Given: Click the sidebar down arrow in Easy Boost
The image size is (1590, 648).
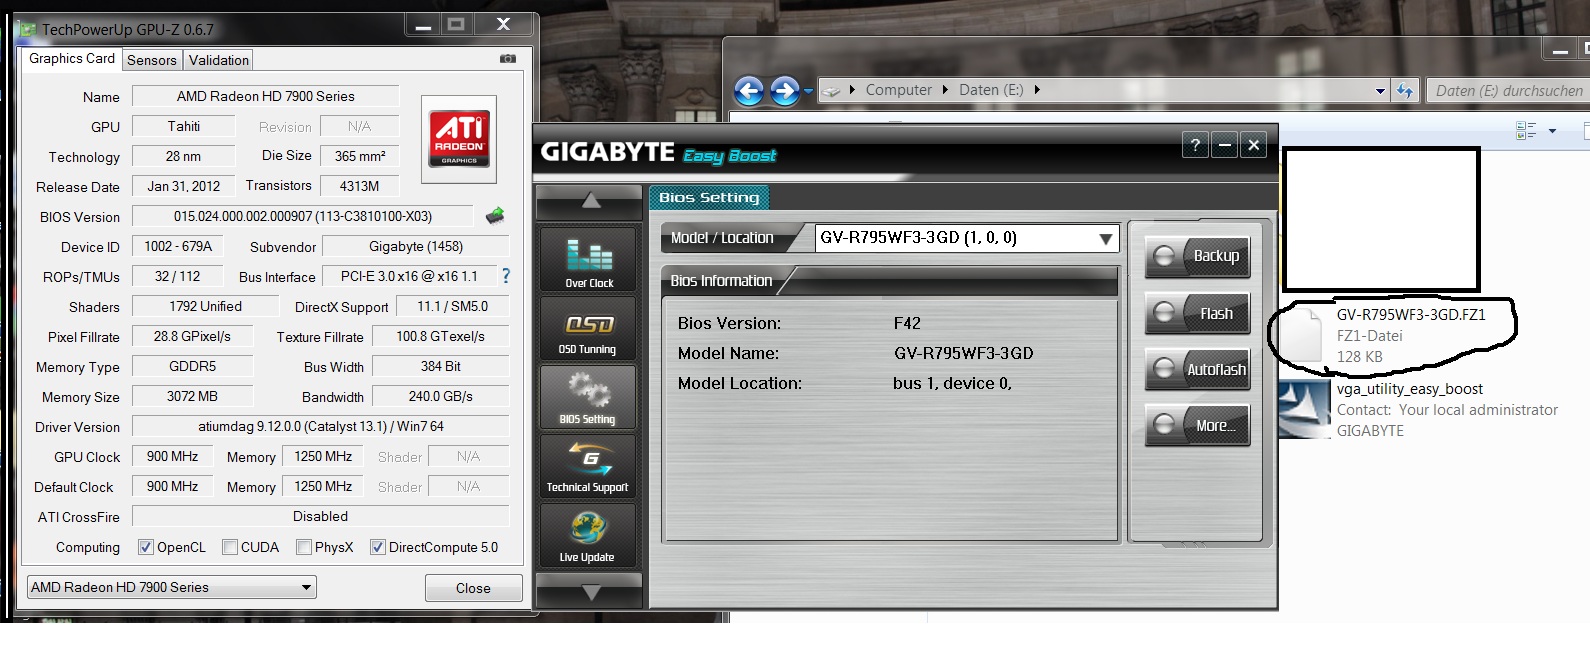Looking at the screenshot, I should pyautogui.click(x=589, y=590).
